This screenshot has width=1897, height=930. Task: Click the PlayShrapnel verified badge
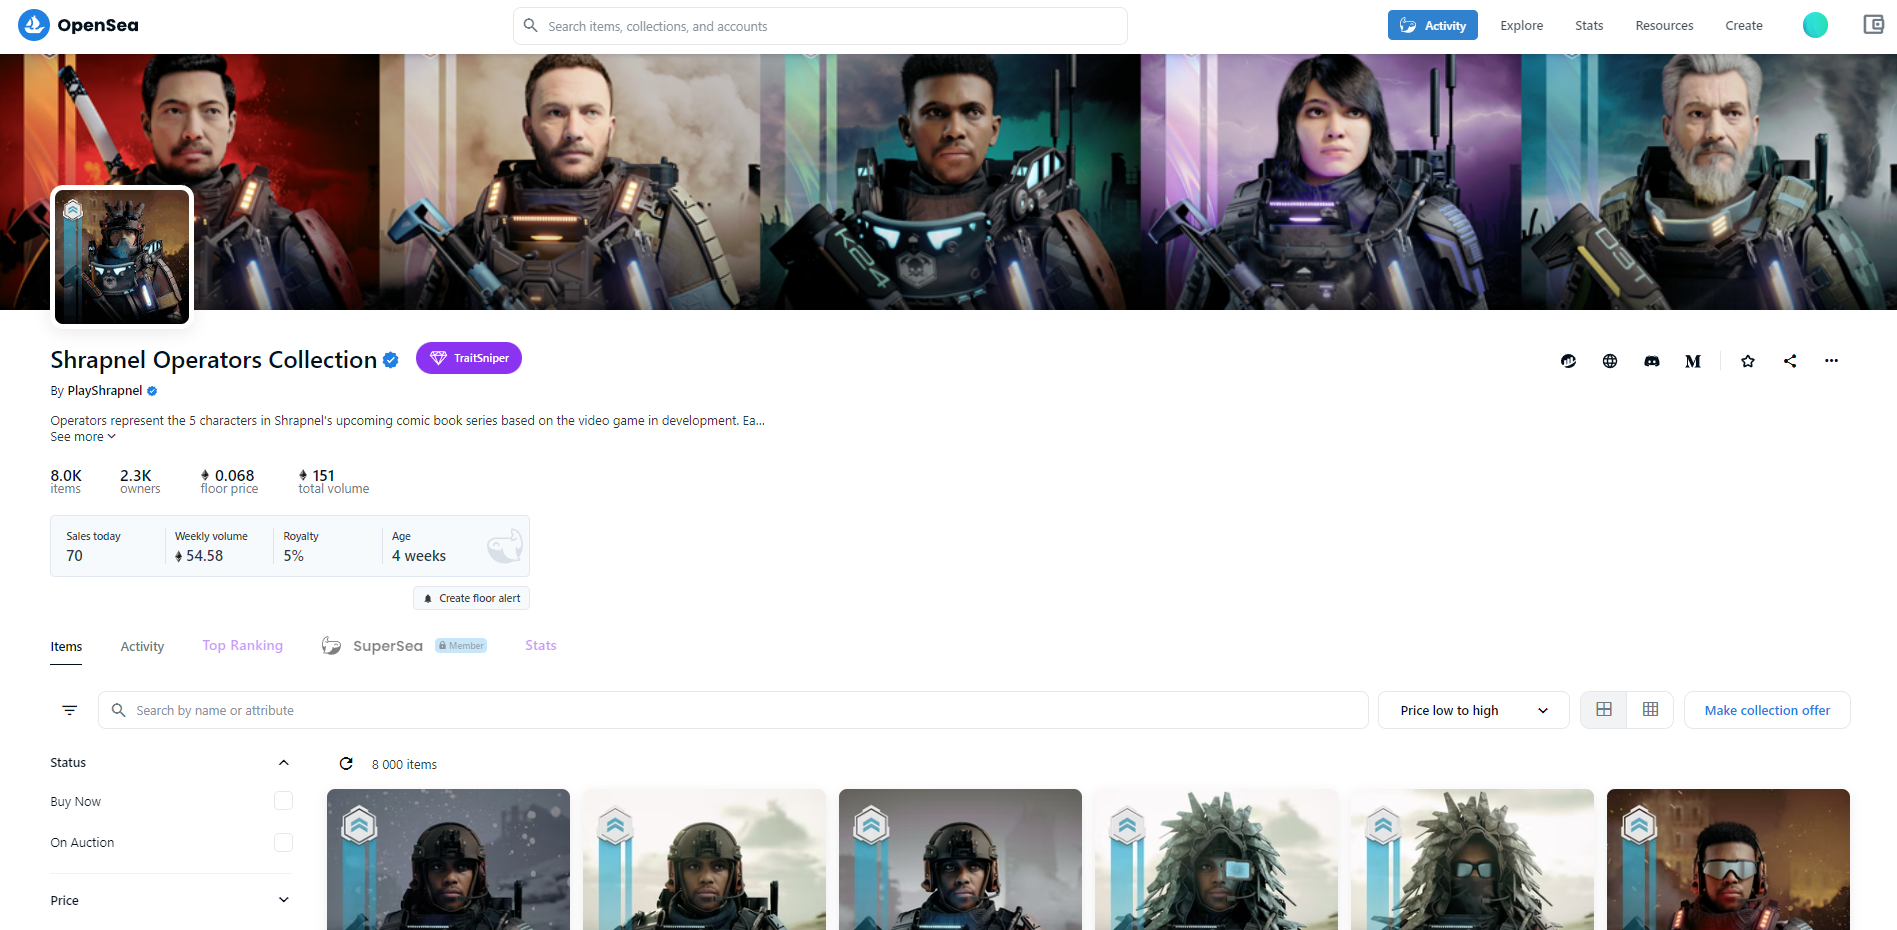pyautogui.click(x=152, y=391)
